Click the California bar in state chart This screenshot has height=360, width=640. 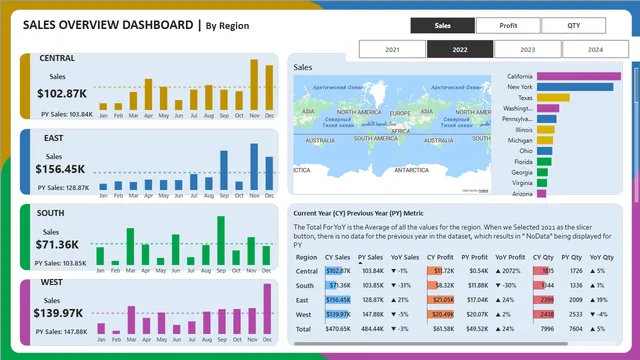(x=579, y=76)
